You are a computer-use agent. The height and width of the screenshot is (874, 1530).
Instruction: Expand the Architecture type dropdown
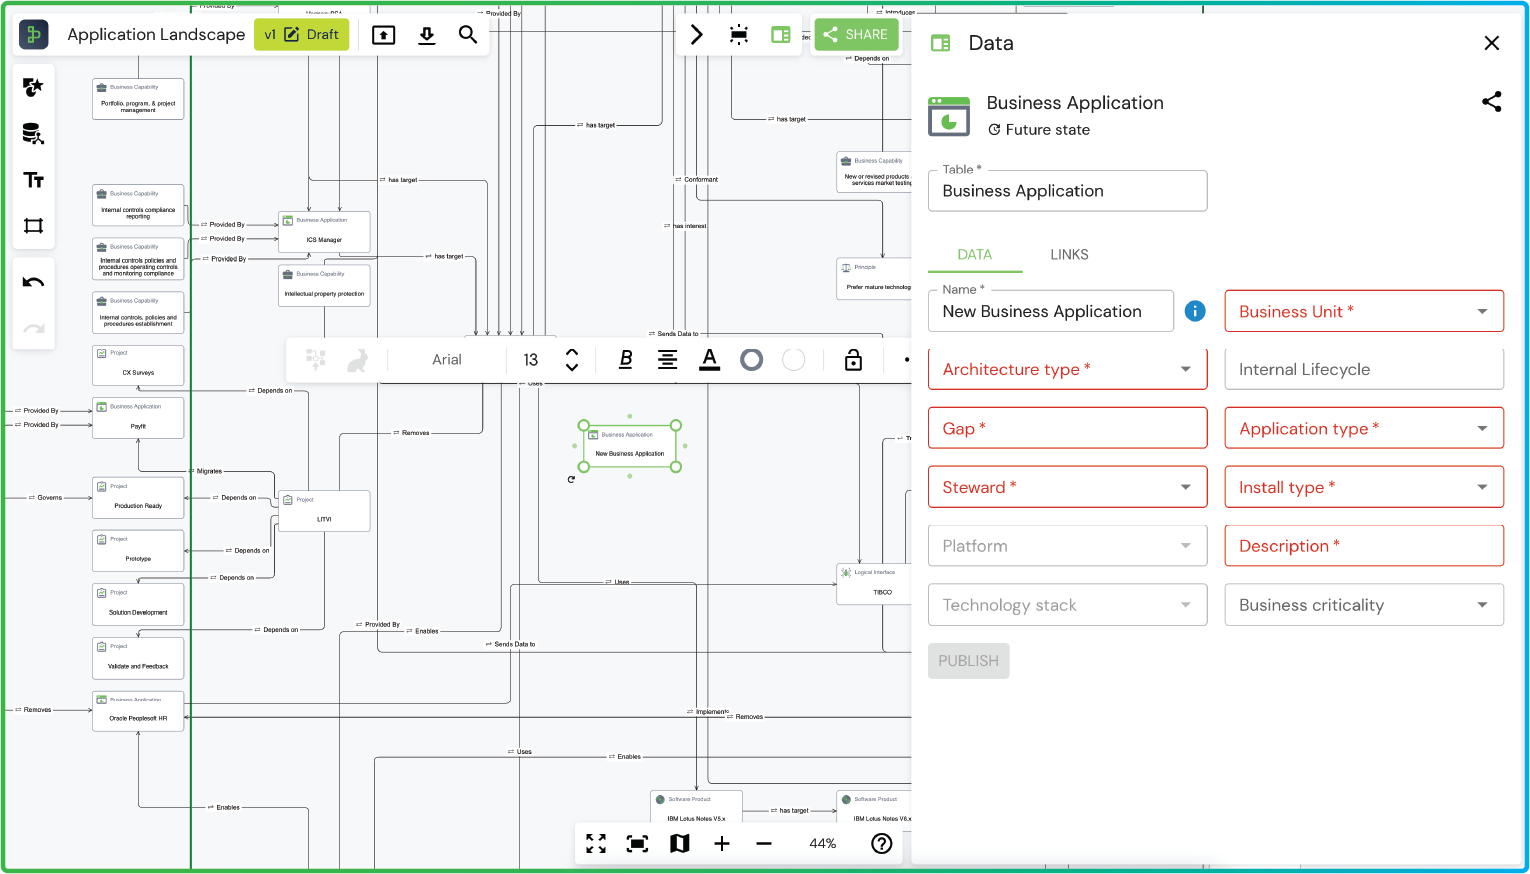click(x=1067, y=369)
